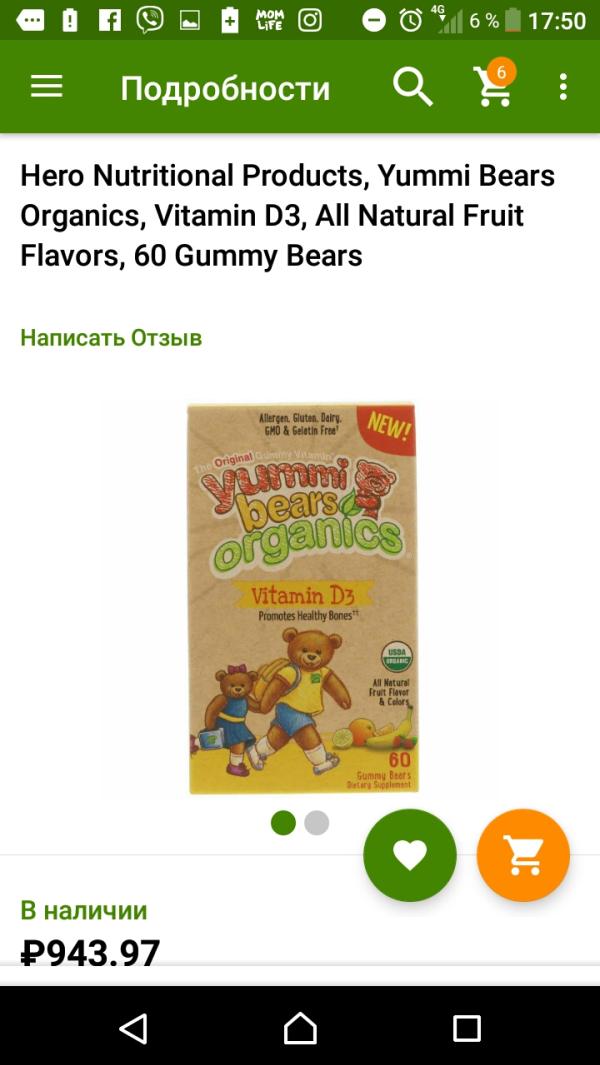Open the three-dot overflow menu

(563, 87)
